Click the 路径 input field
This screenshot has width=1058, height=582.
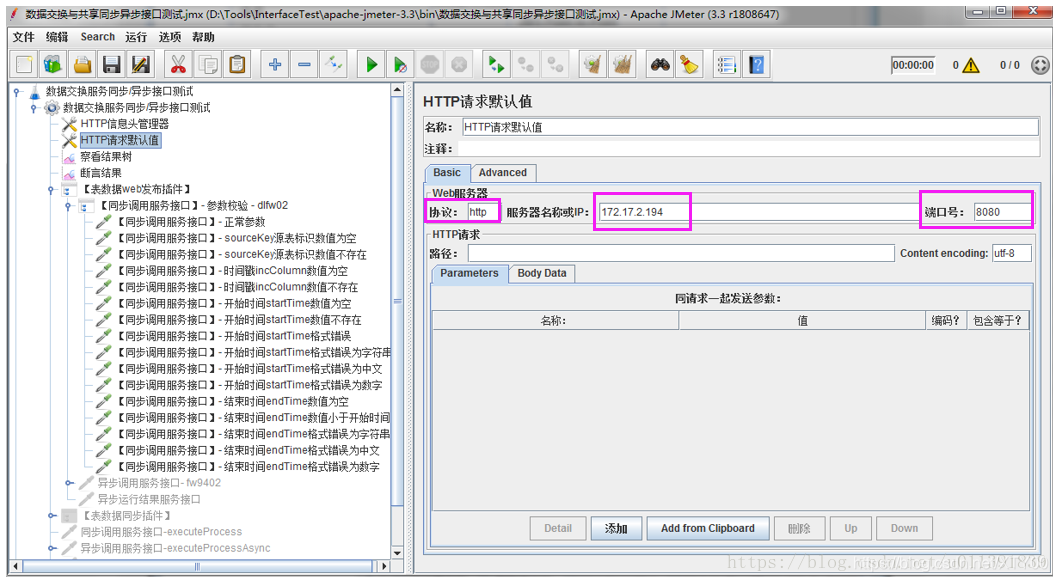pyautogui.click(x=681, y=254)
